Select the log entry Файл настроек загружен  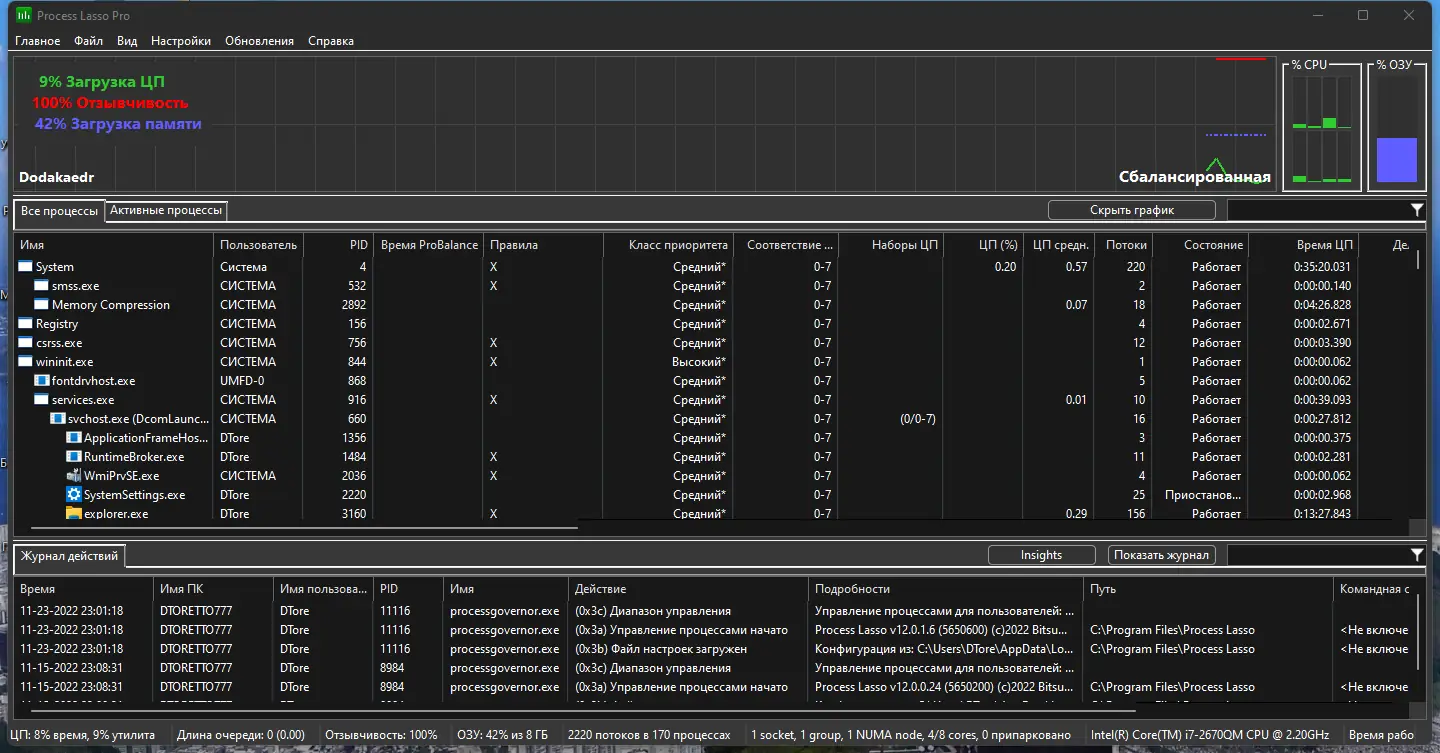661,649
